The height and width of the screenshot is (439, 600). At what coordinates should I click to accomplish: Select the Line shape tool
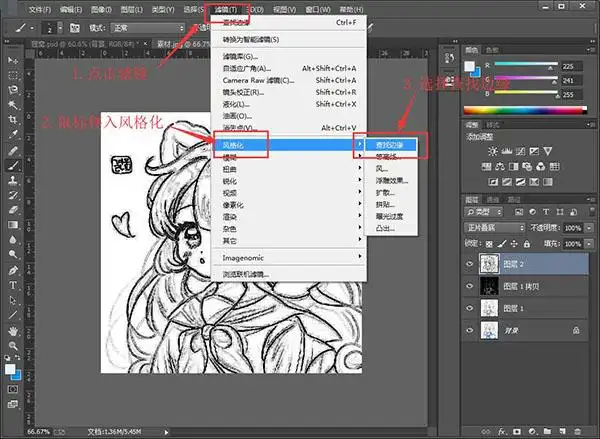point(13,315)
